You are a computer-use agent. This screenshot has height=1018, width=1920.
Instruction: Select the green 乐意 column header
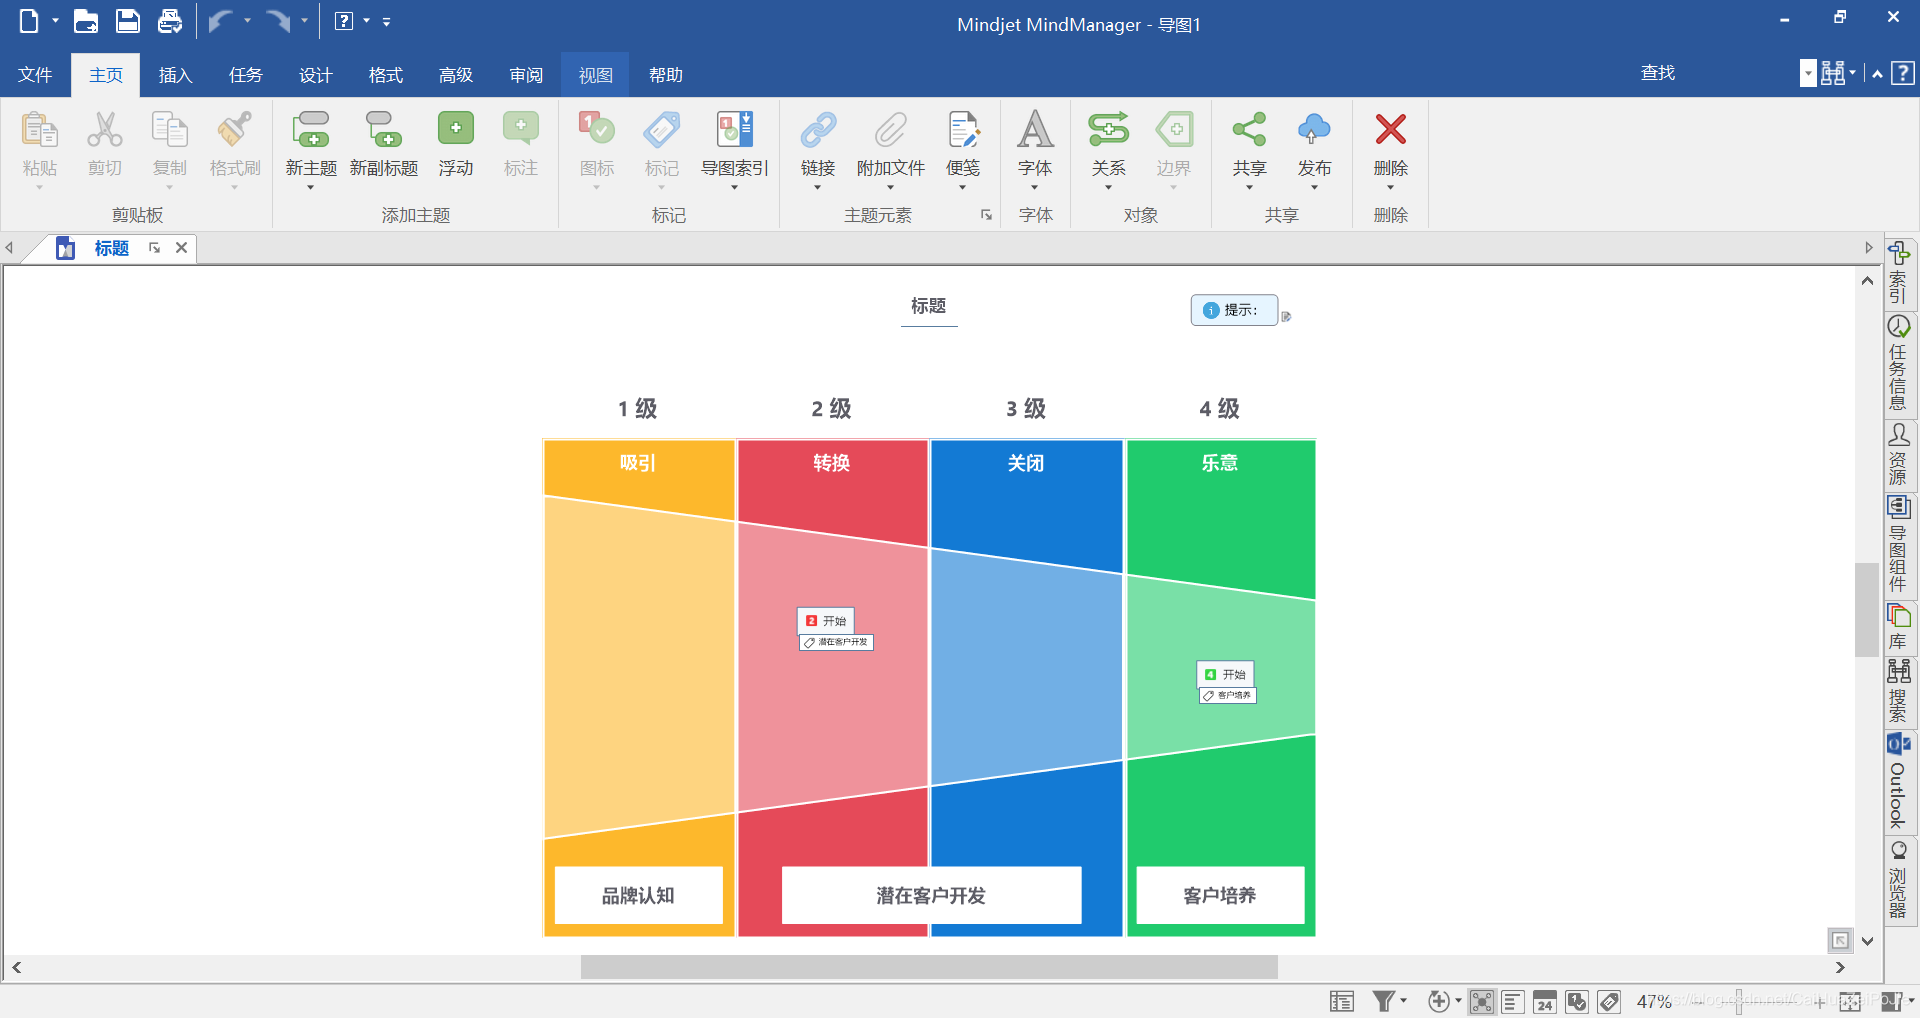(1220, 463)
